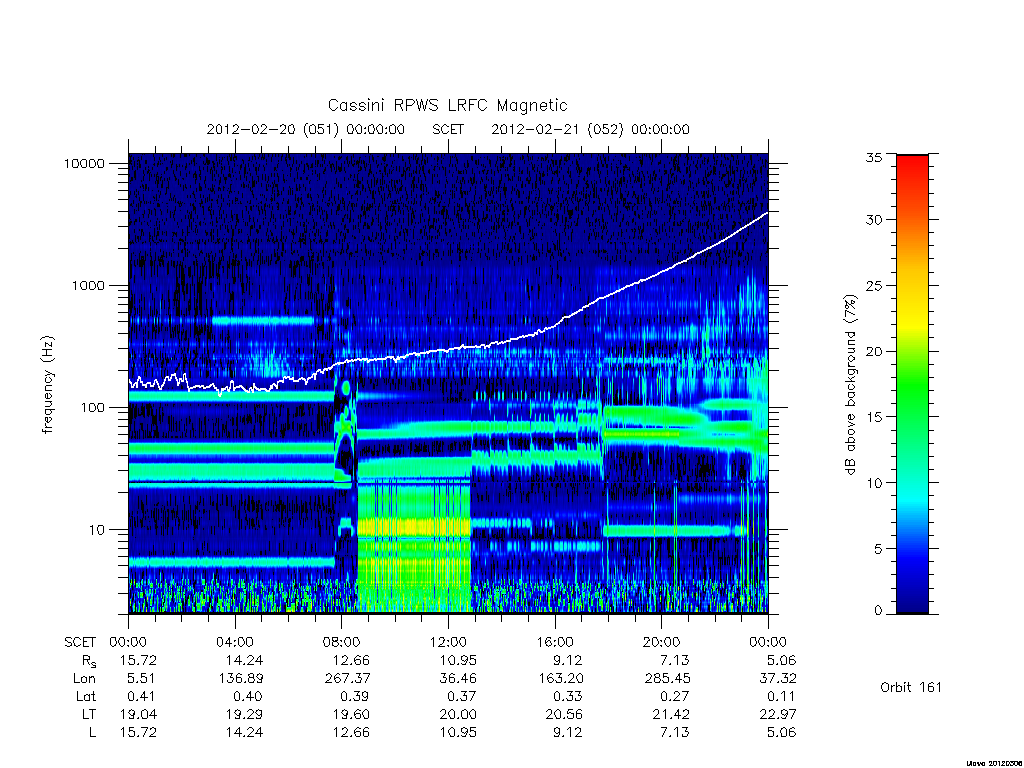
Task: Click the LT value '20.00'
Action: pyautogui.click(x=457, y=714)
